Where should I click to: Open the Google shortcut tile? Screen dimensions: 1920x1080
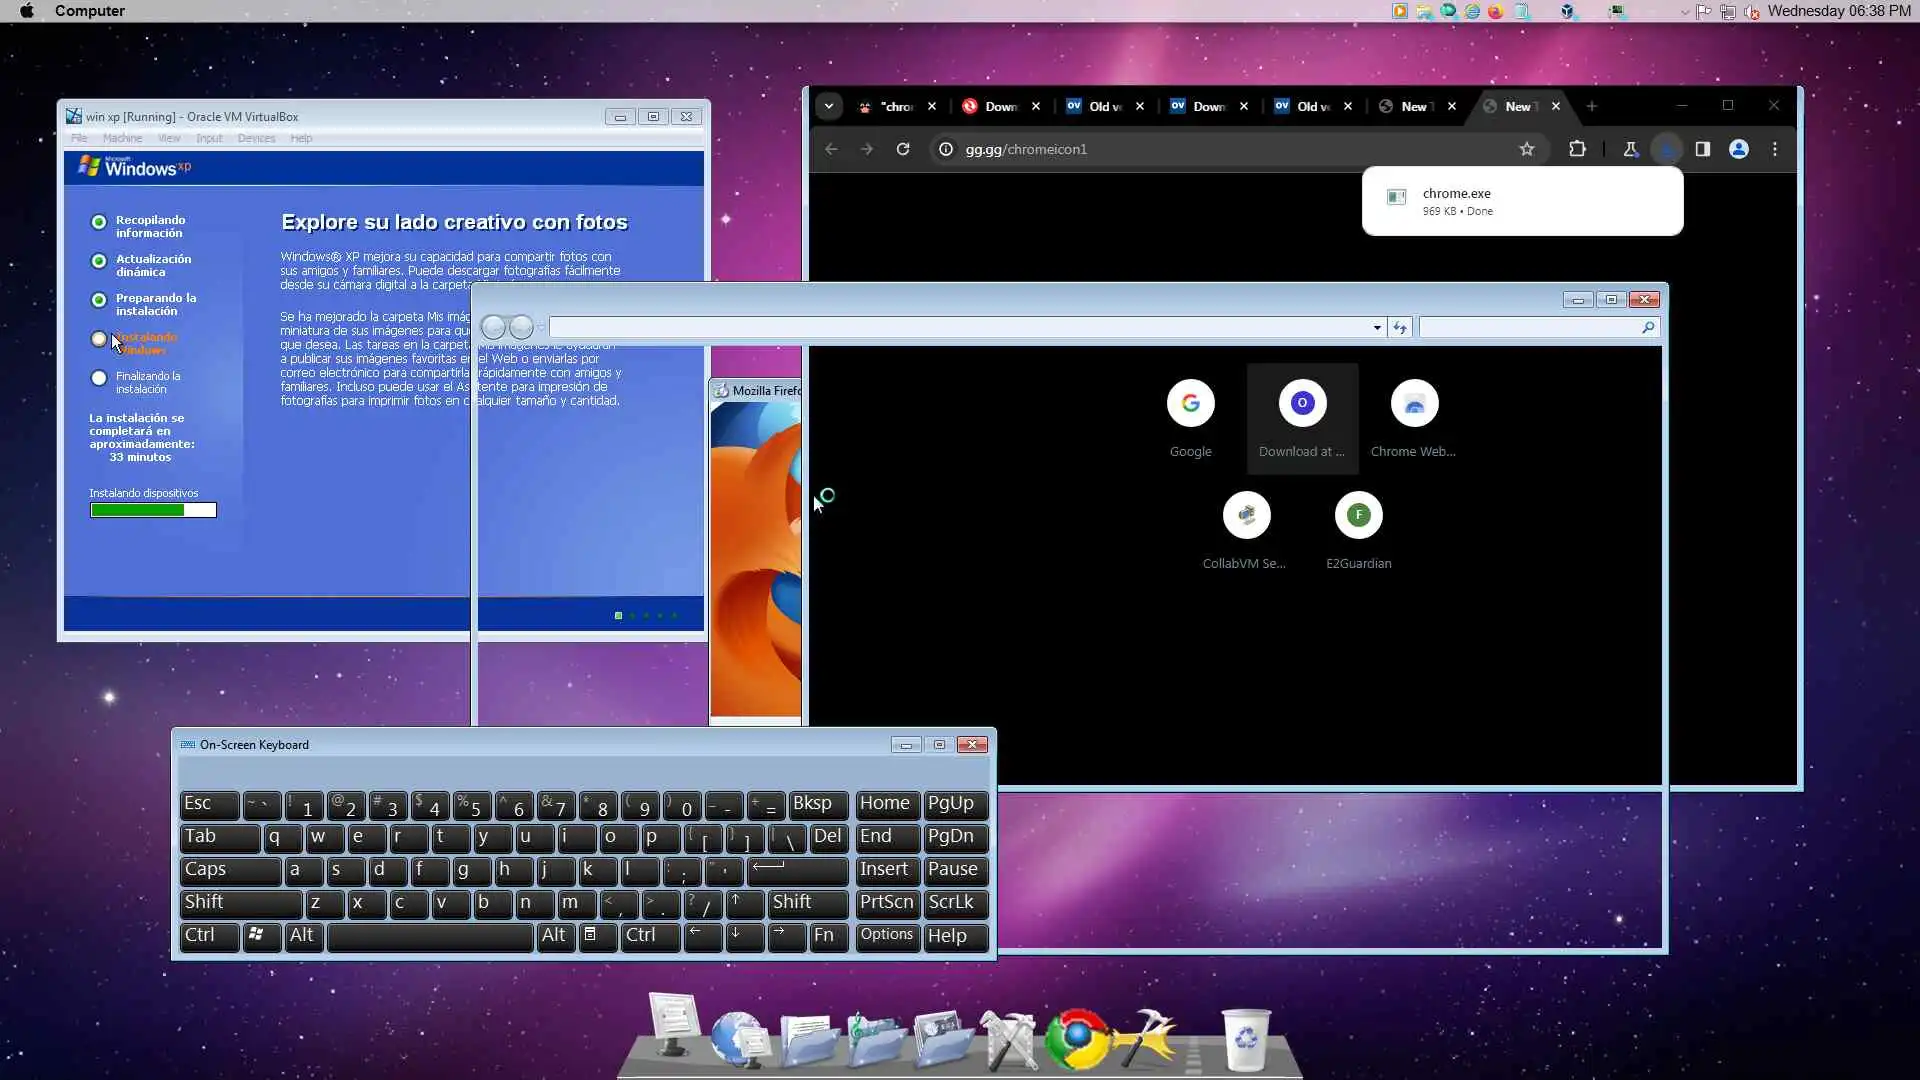click(1190, 404)
